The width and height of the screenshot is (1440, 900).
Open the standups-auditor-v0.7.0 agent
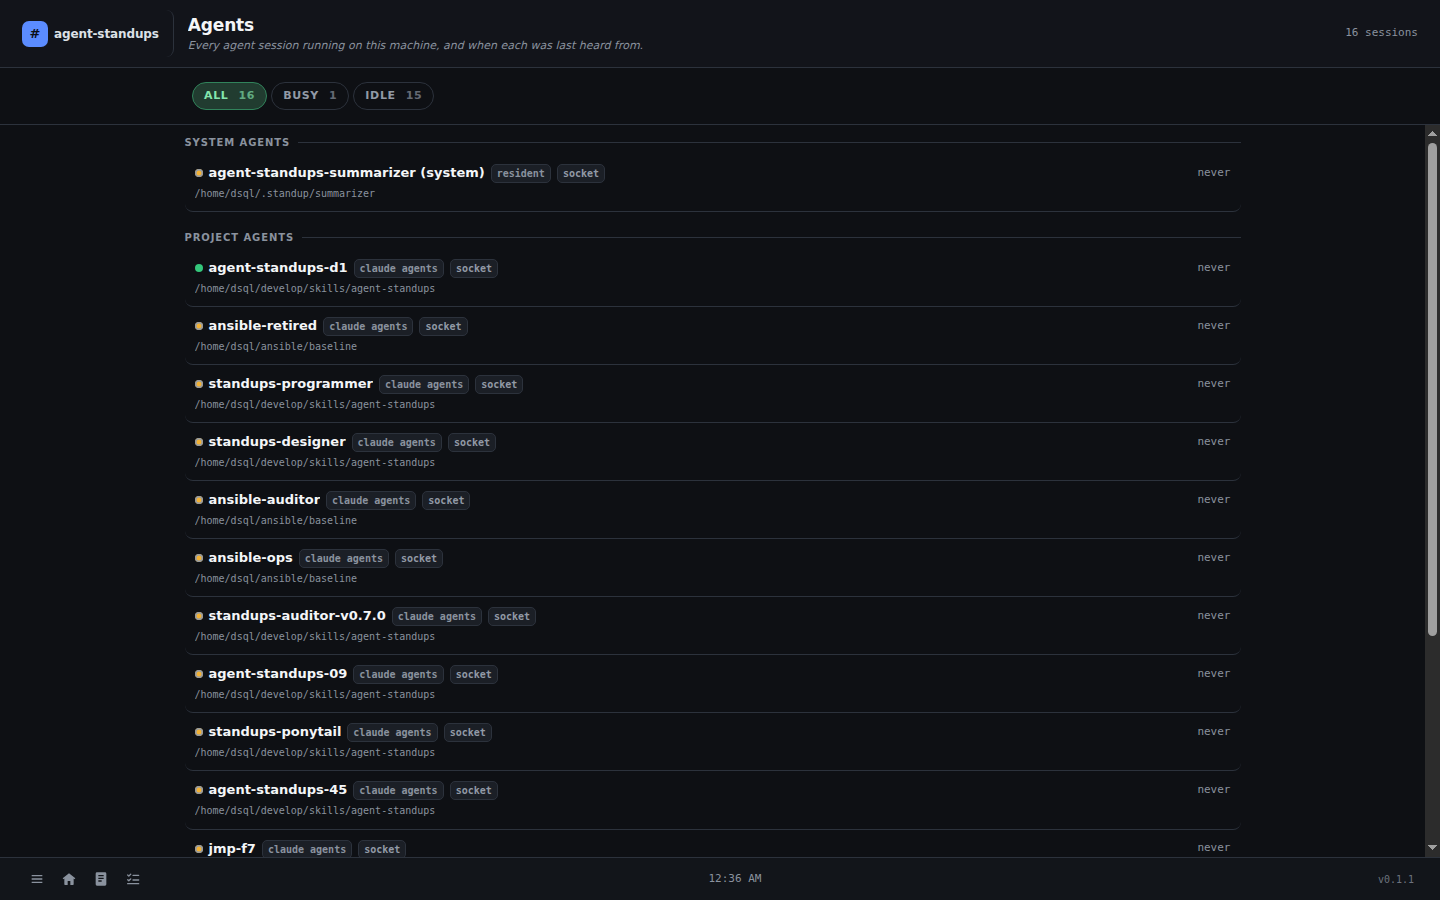coord(712,626)
